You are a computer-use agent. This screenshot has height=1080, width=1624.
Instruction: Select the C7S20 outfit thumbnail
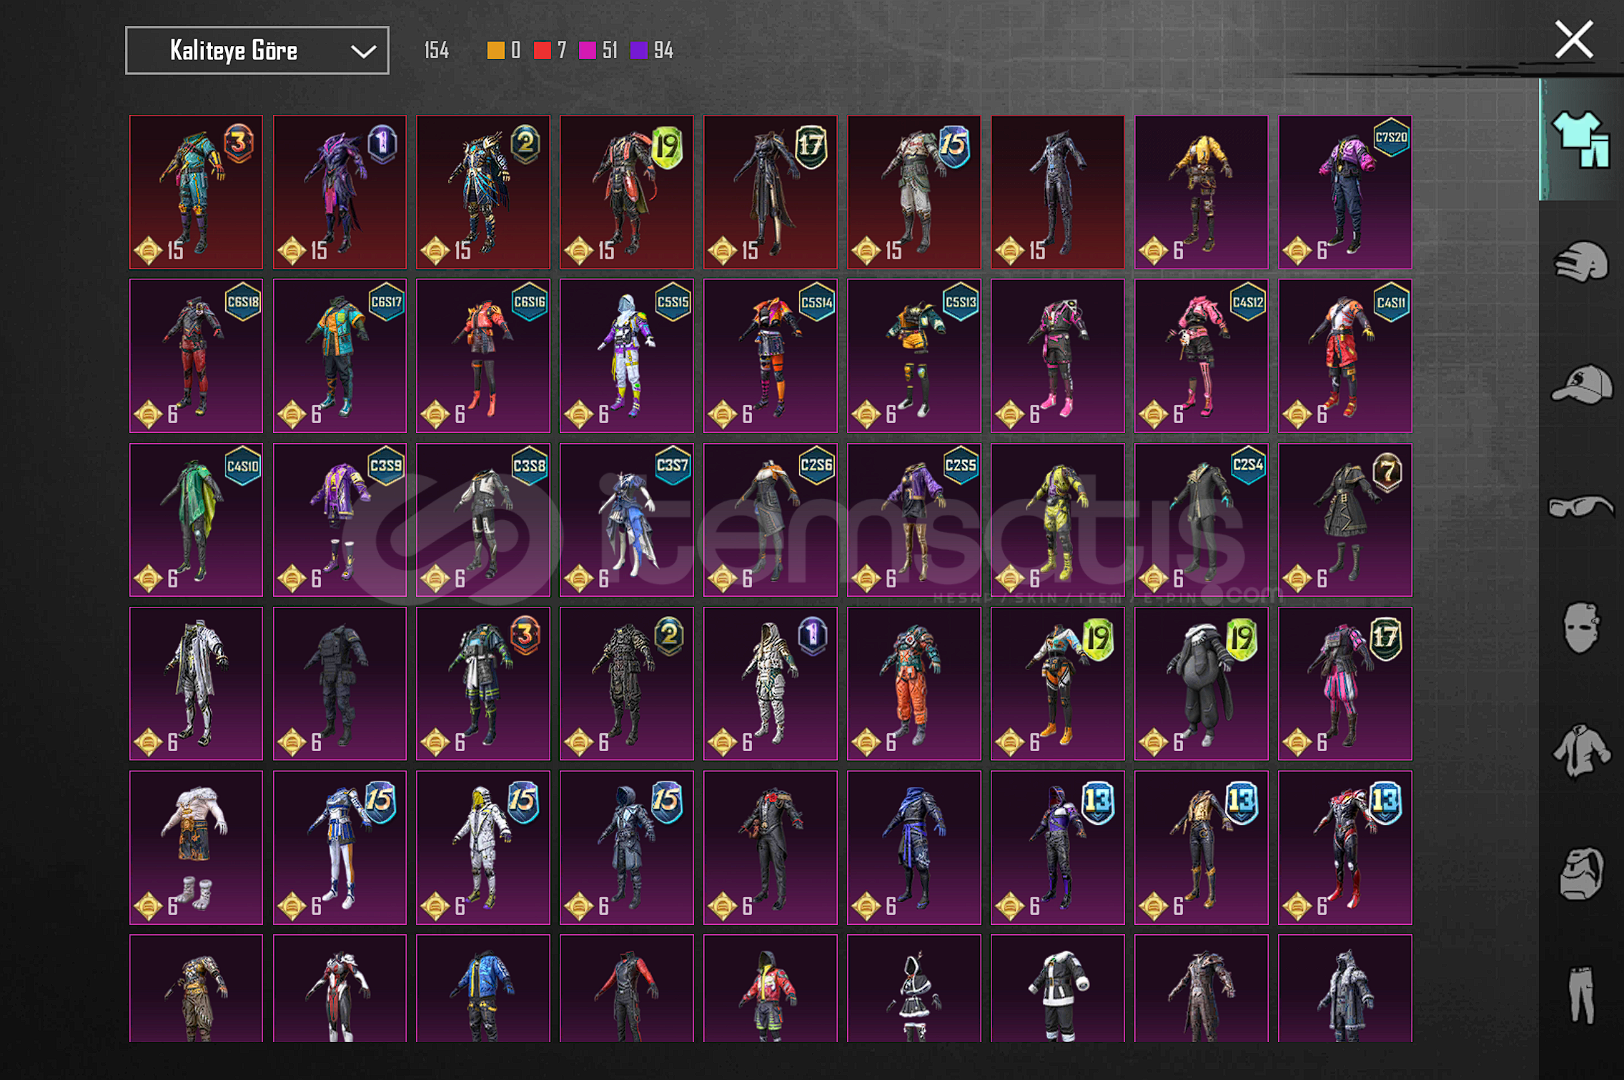(x=1345, y=192)
